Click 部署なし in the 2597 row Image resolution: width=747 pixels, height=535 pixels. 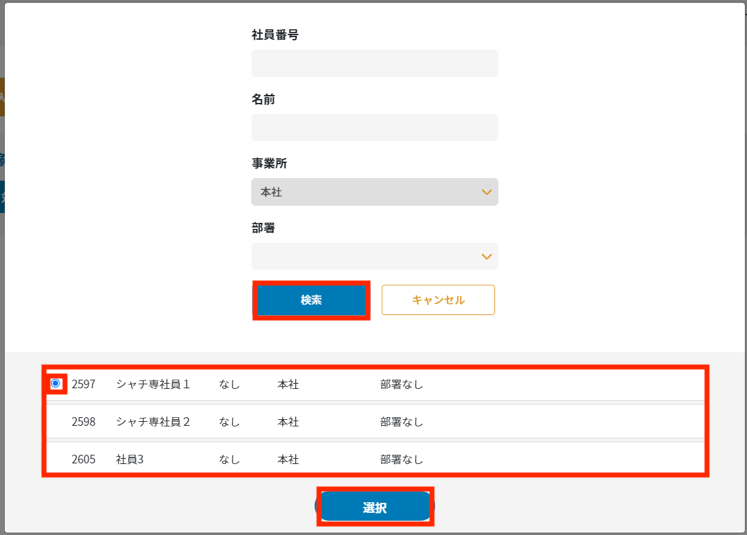(x=402, y=384)
